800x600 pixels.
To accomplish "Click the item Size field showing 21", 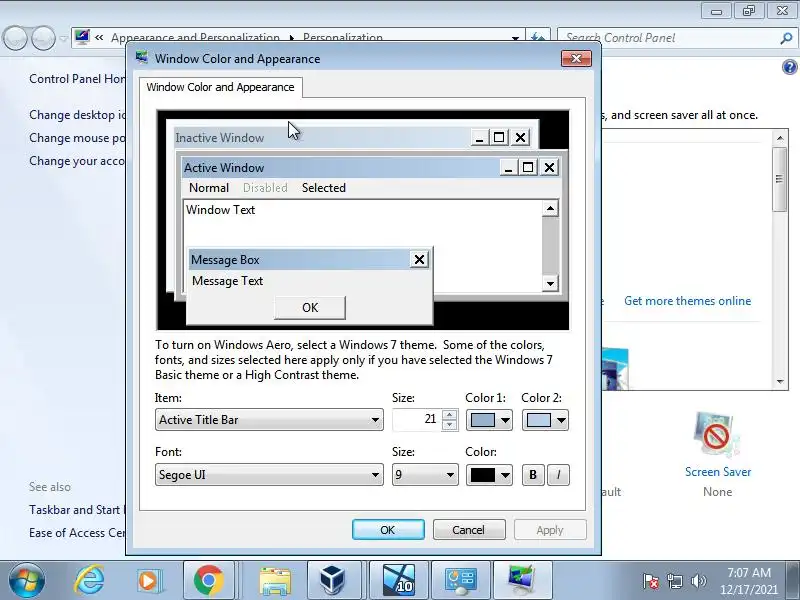I will click(416, 420).
